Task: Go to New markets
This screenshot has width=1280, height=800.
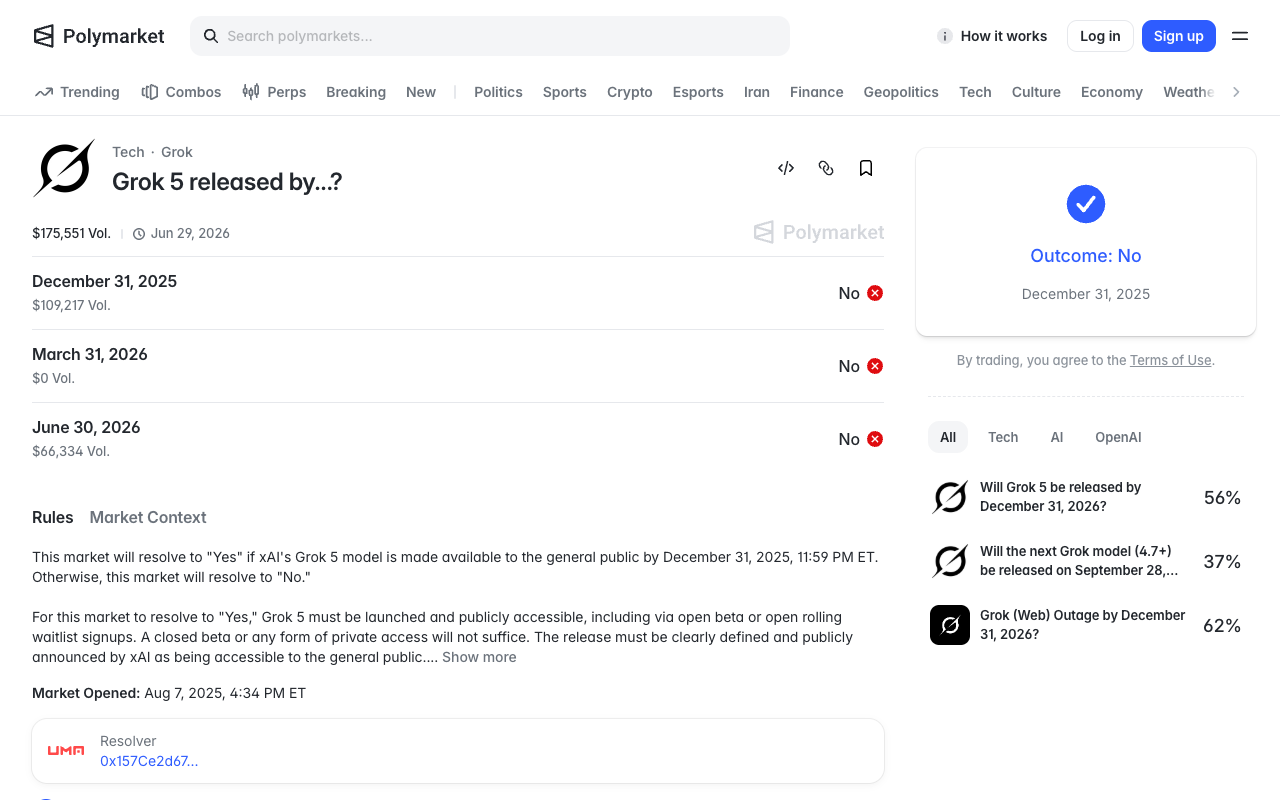Action: click(421, 92)
